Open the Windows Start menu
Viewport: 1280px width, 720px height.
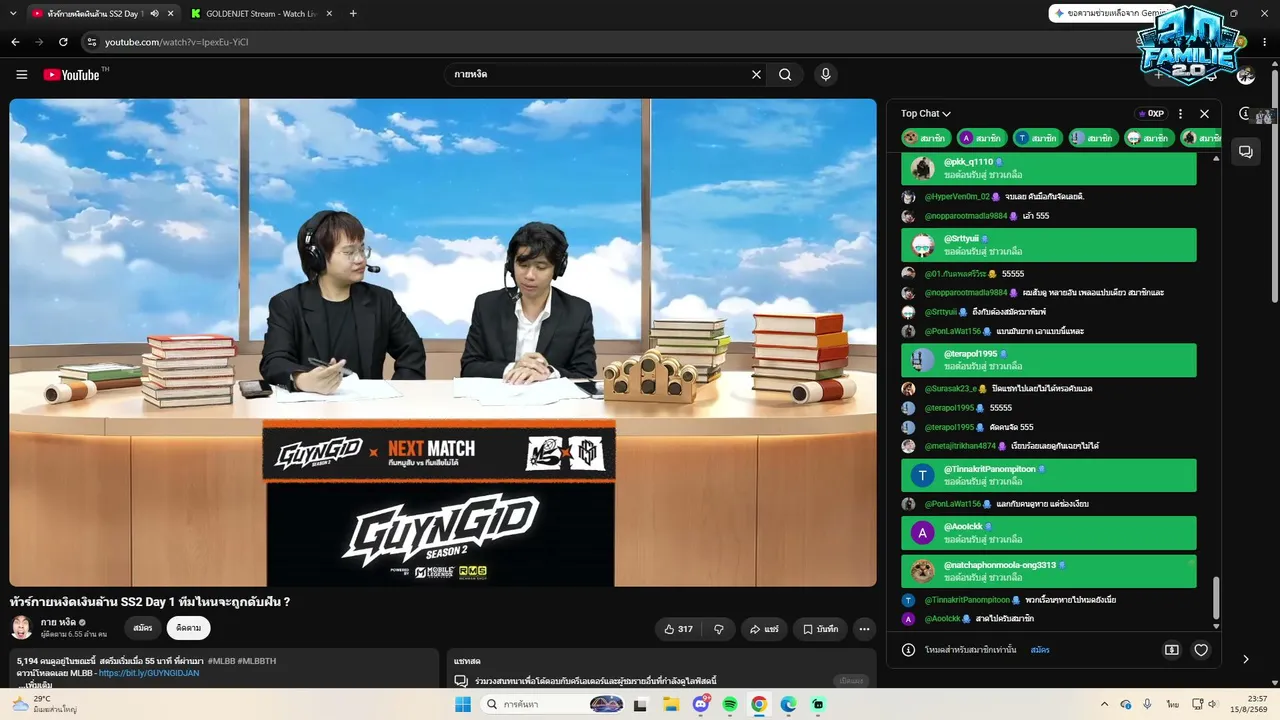click(463, 704)
